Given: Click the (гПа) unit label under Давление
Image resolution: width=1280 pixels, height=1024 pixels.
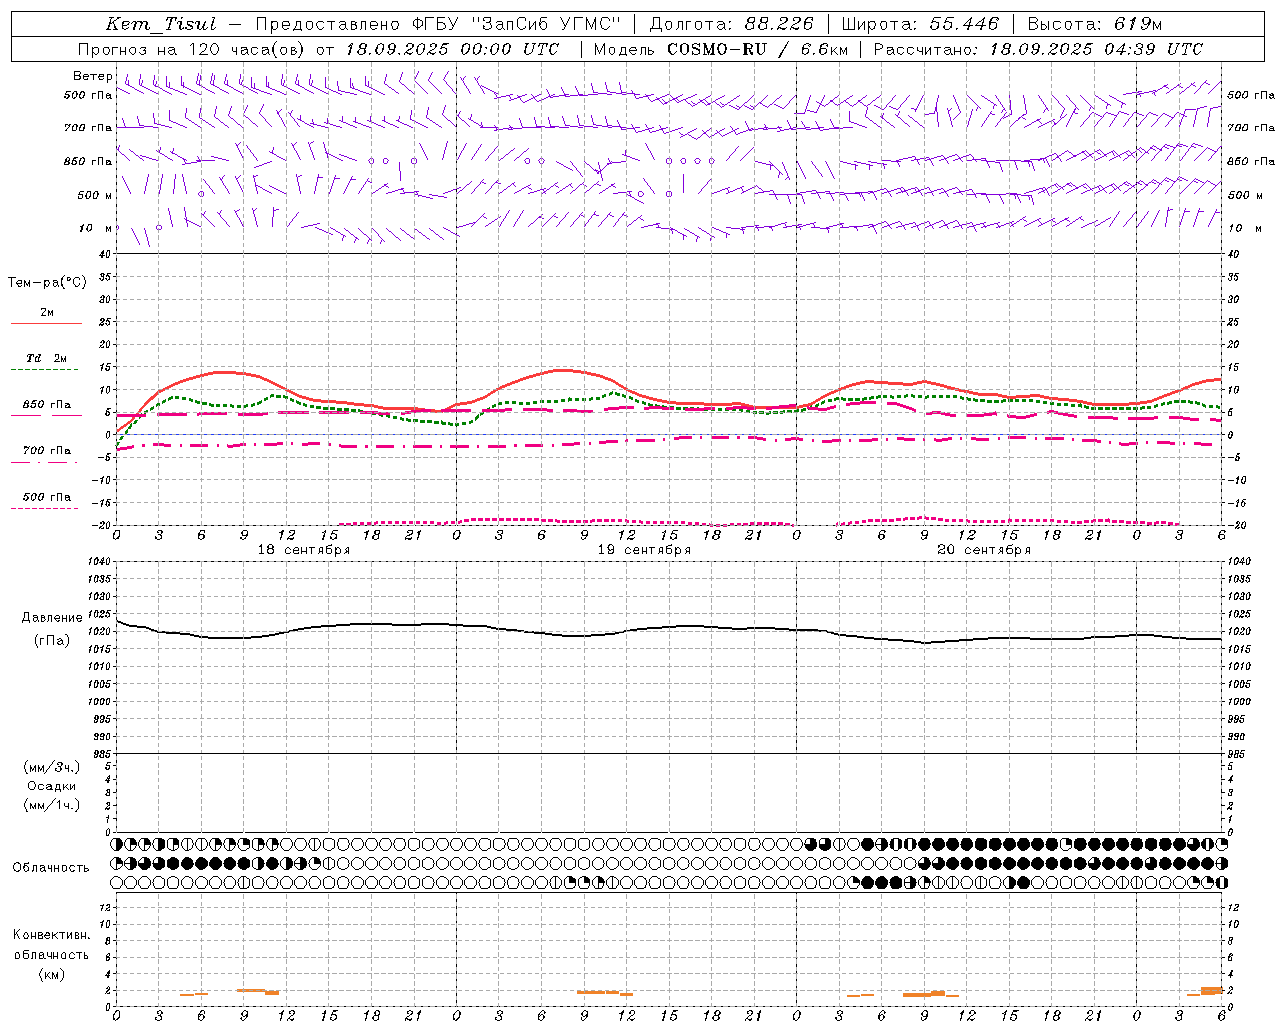Looking at the screenshot, I should pyautogui.click(x=52, y=641).
